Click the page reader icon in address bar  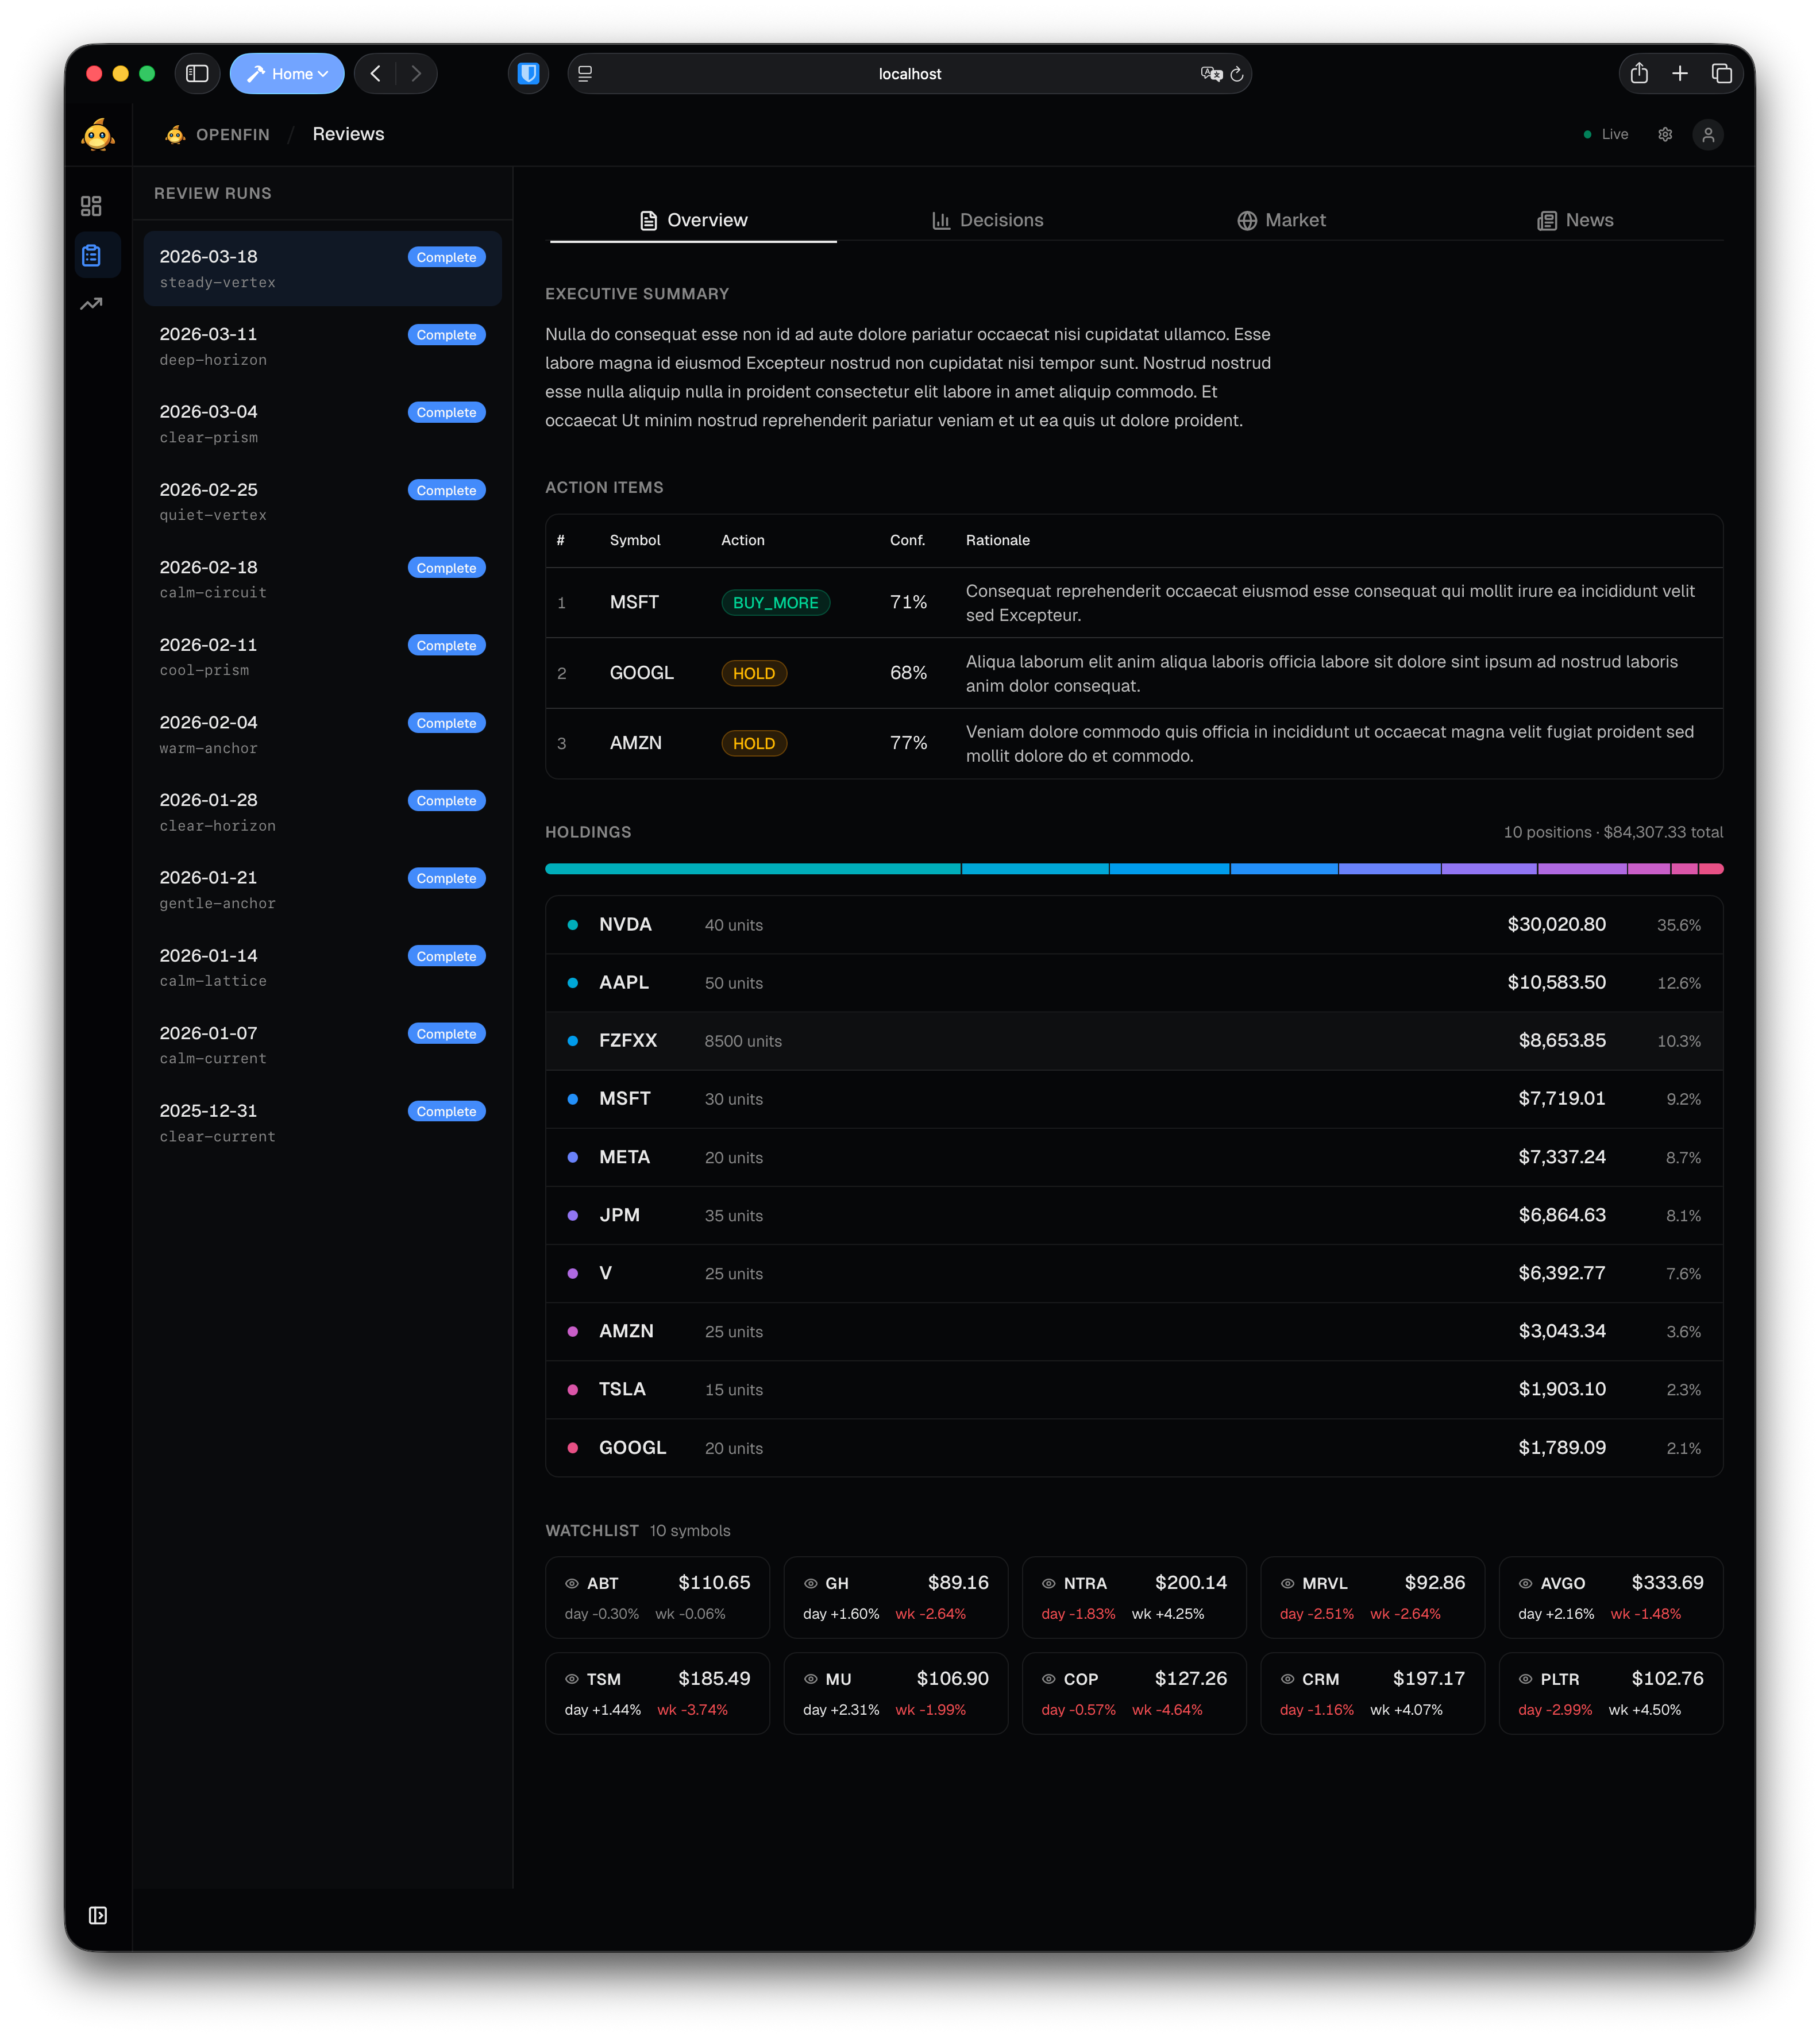tap(586, 74)
